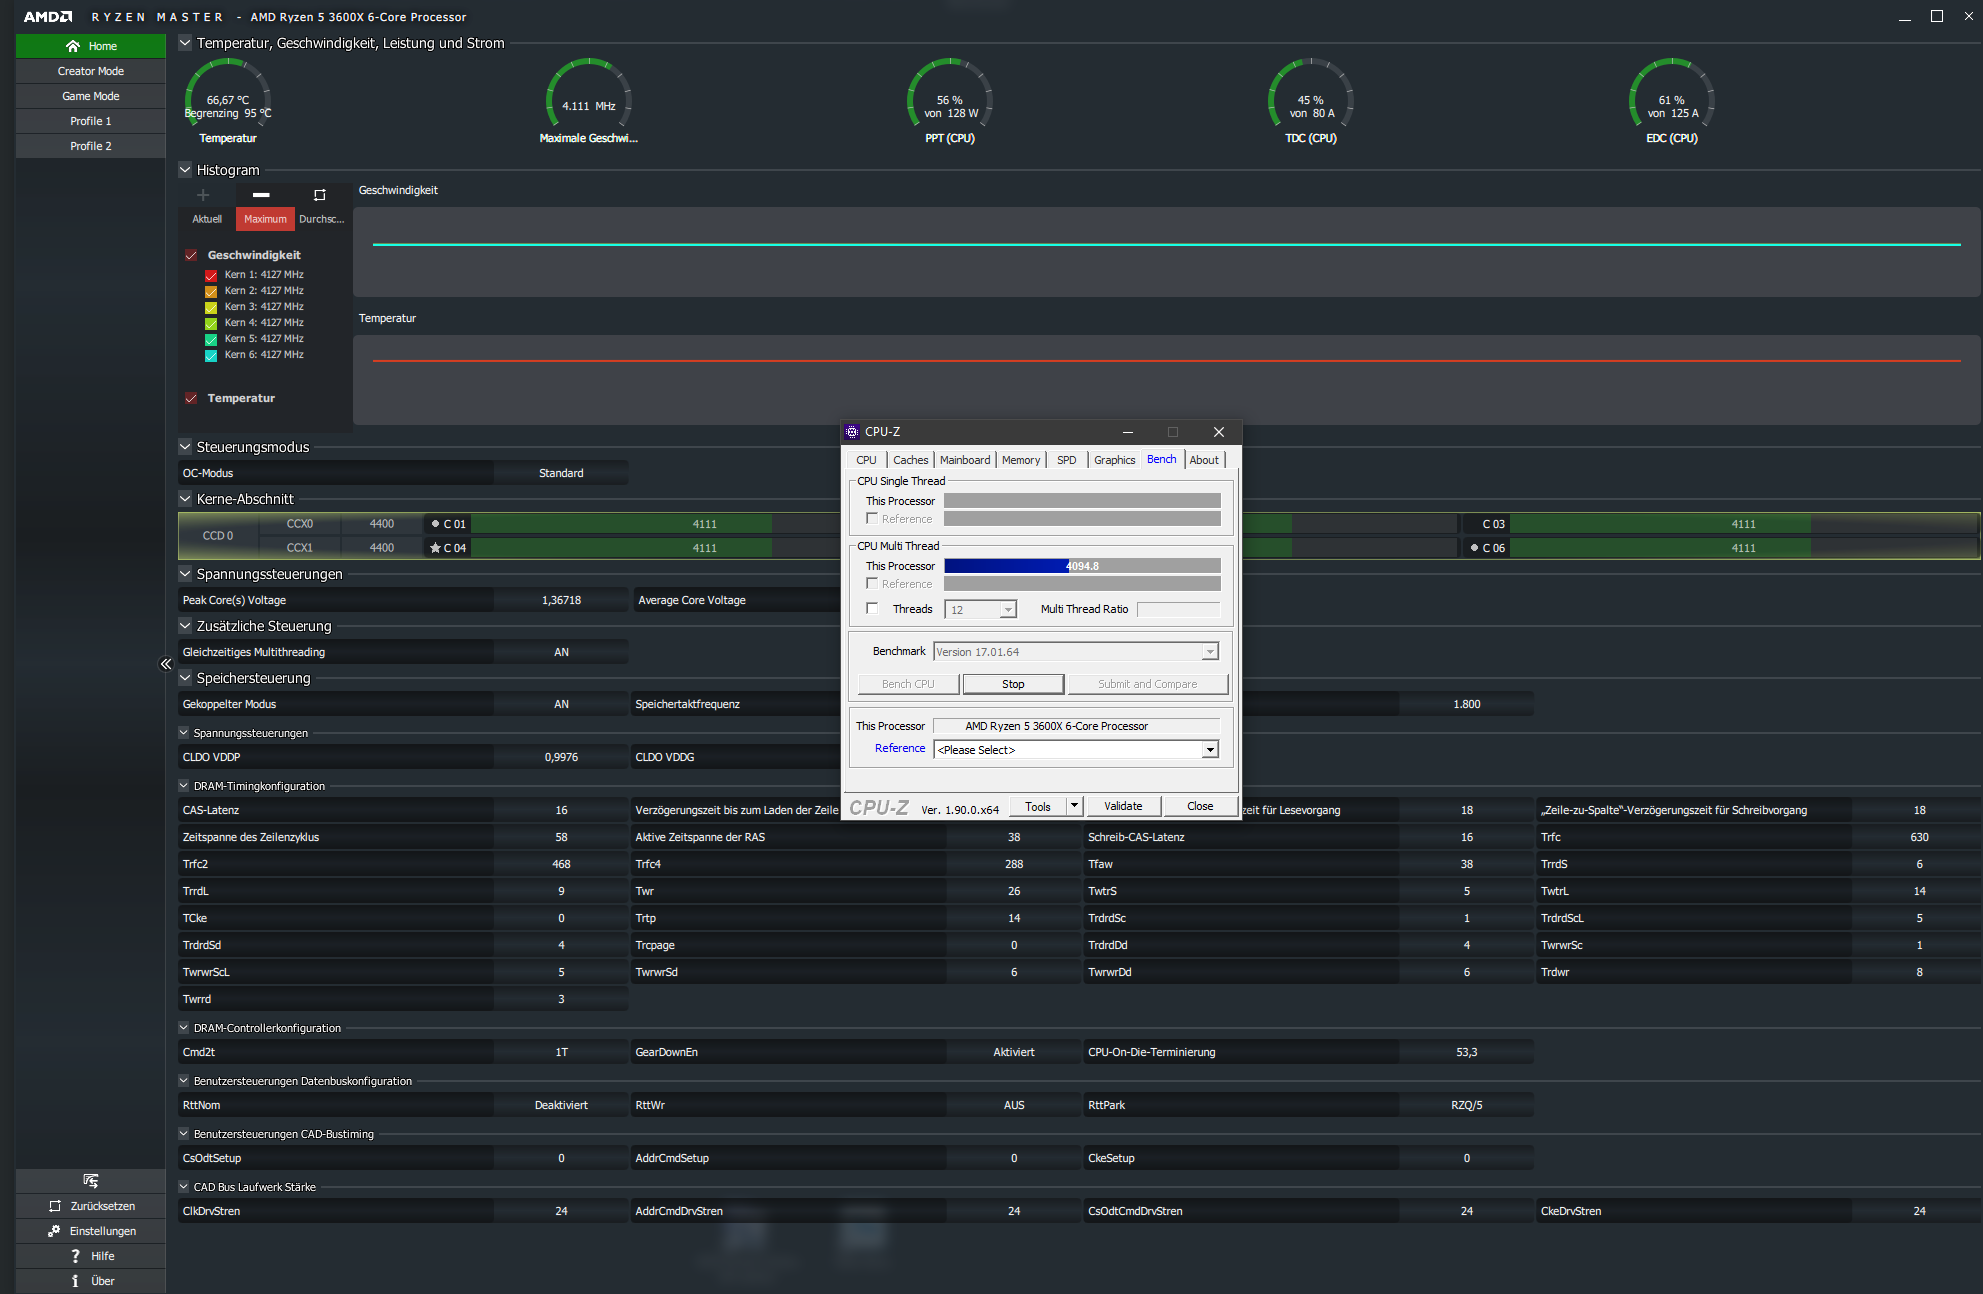Select the Game Mode sidebar item
The width and height of the screenshot is (1983, 1294).
pos(90,96)
